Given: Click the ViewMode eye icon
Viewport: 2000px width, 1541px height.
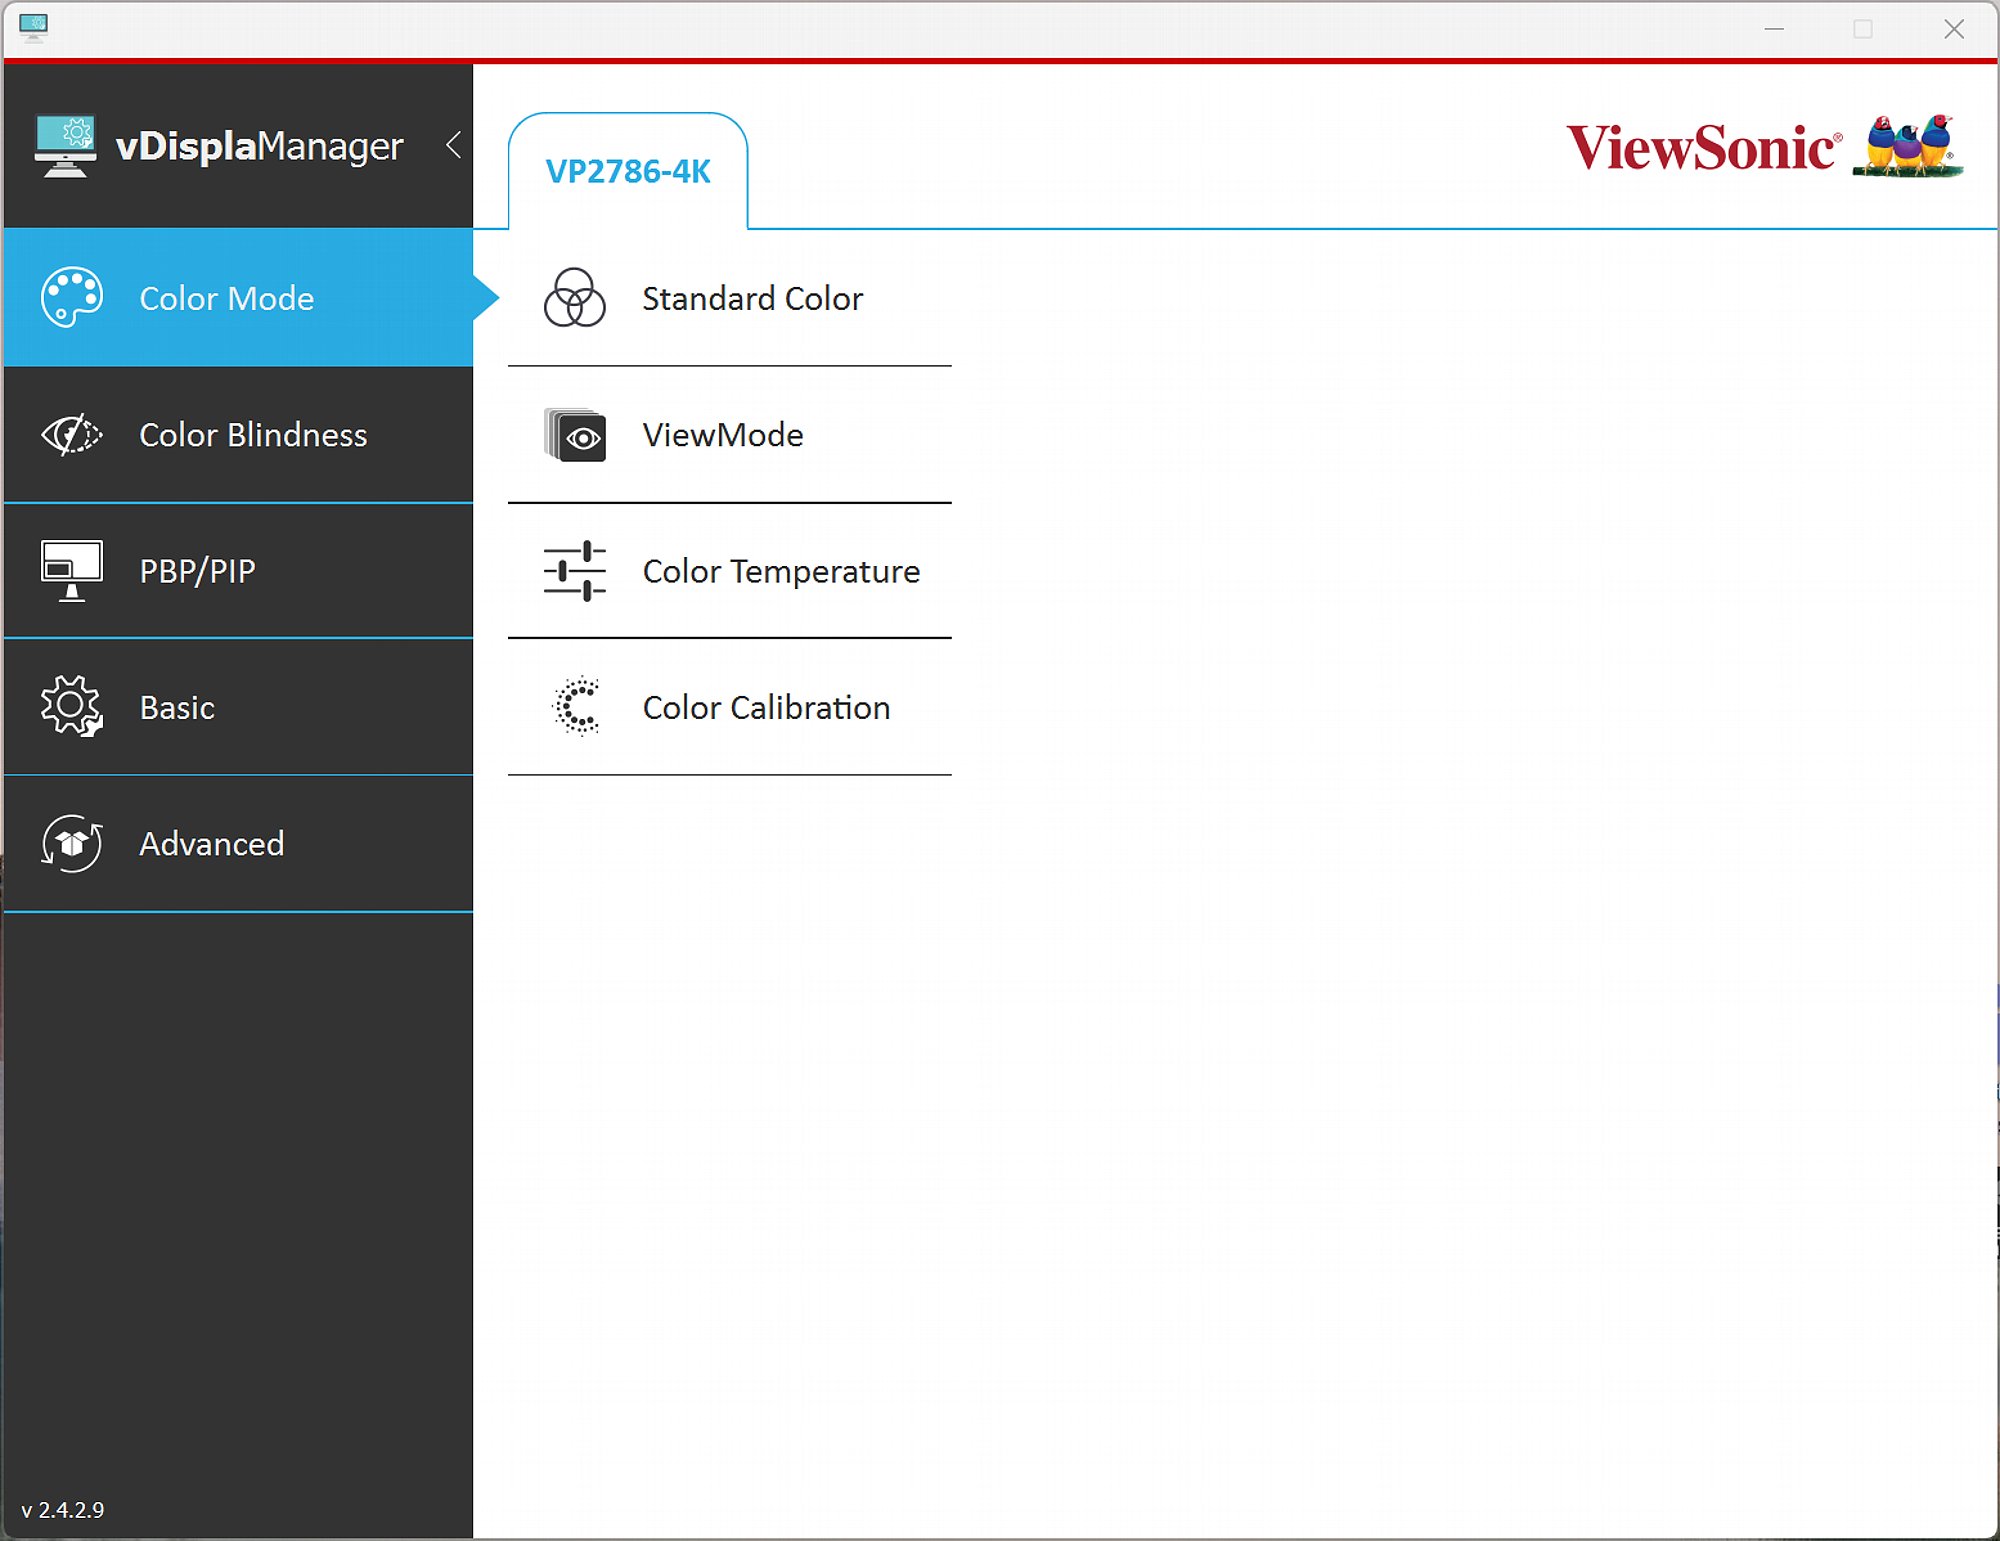Looking at the screenshot, I should [x=575, y=435].
